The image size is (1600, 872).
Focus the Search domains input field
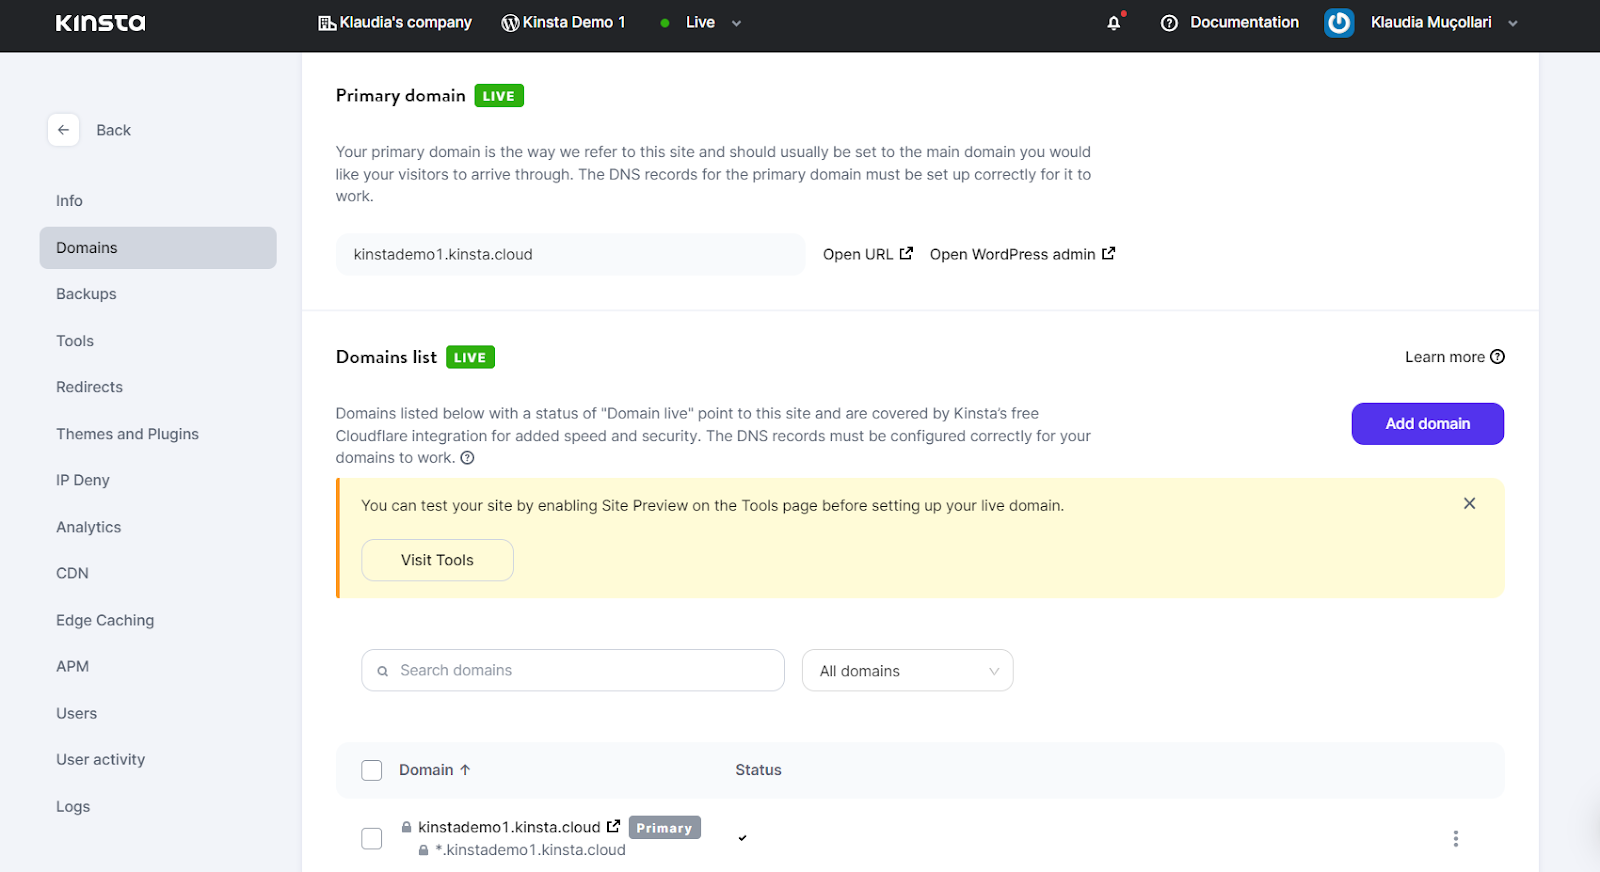[x=573, y=670]
